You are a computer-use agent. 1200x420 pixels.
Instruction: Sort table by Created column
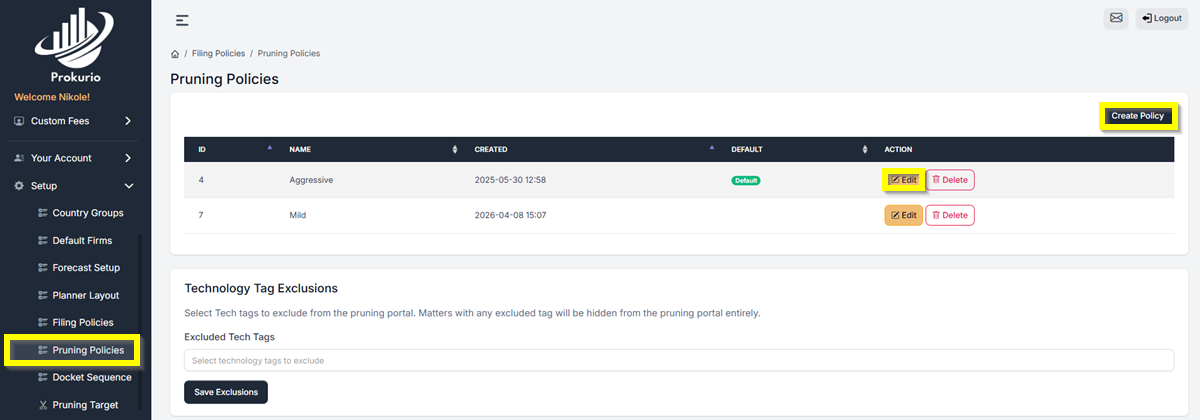click(x=712, y=149)
